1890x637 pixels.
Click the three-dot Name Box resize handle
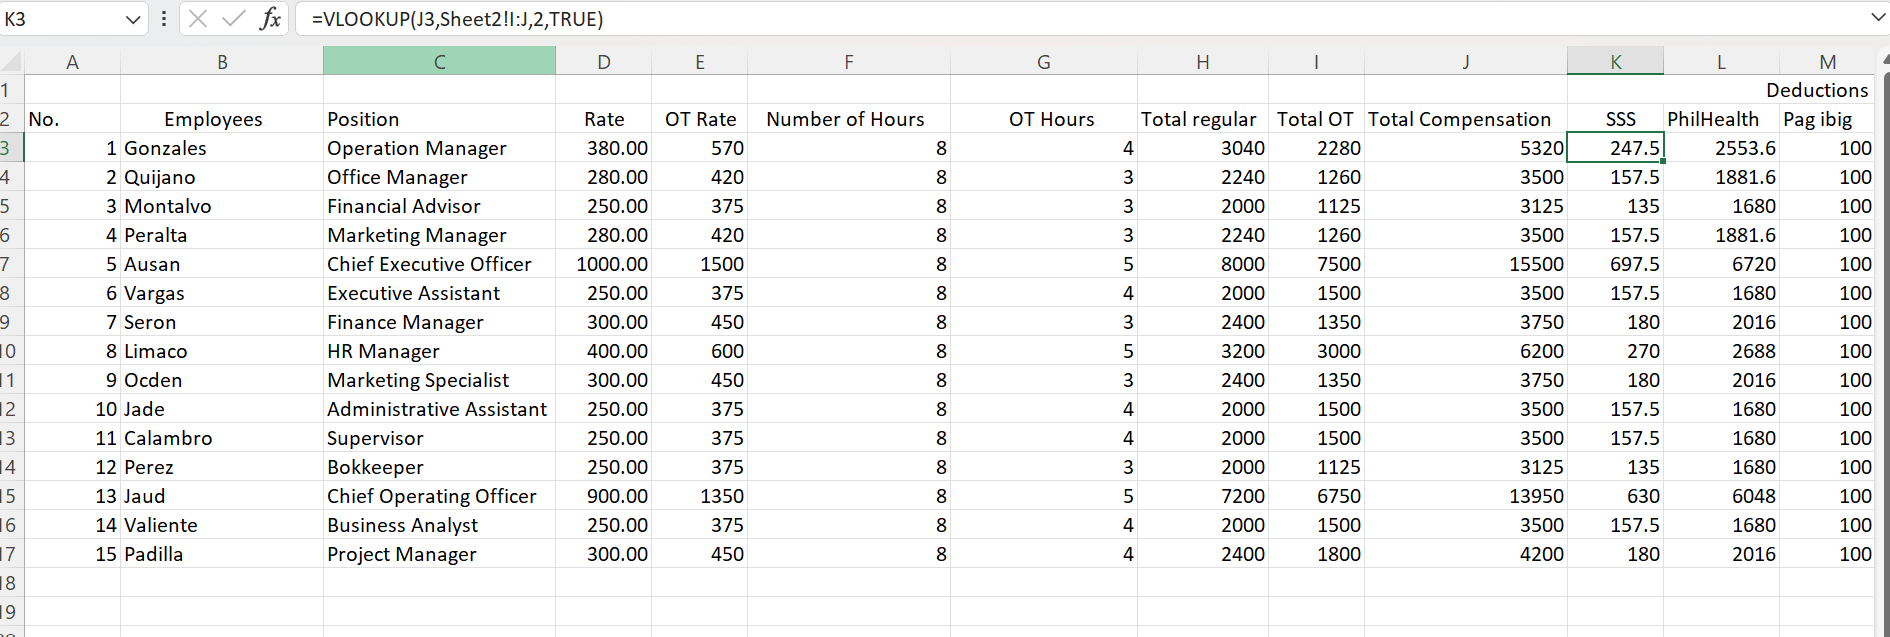[x=164, y=19]
